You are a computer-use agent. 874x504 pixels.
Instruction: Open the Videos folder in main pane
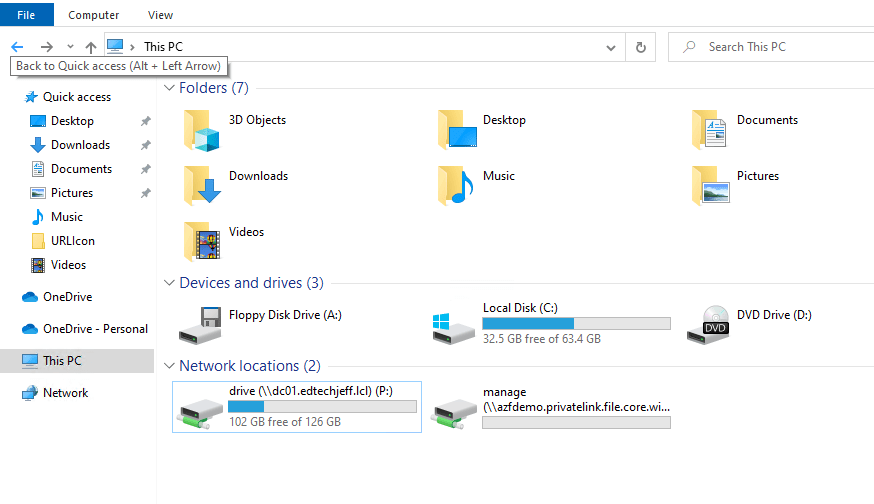coord(203,241)
